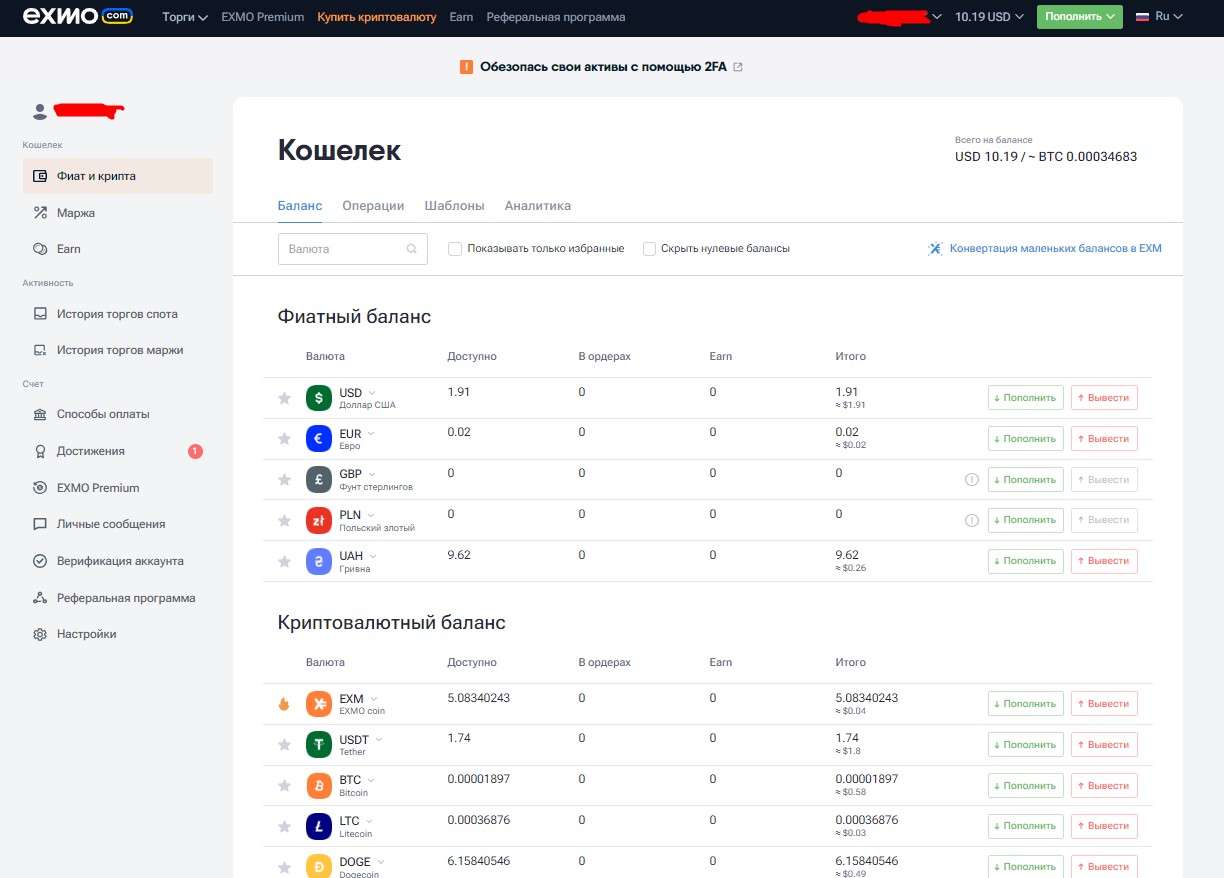Click the green Пополнить button in header
This screenshot has height=878, width=1224.
pyautogui.click(x=1080, y=17)
